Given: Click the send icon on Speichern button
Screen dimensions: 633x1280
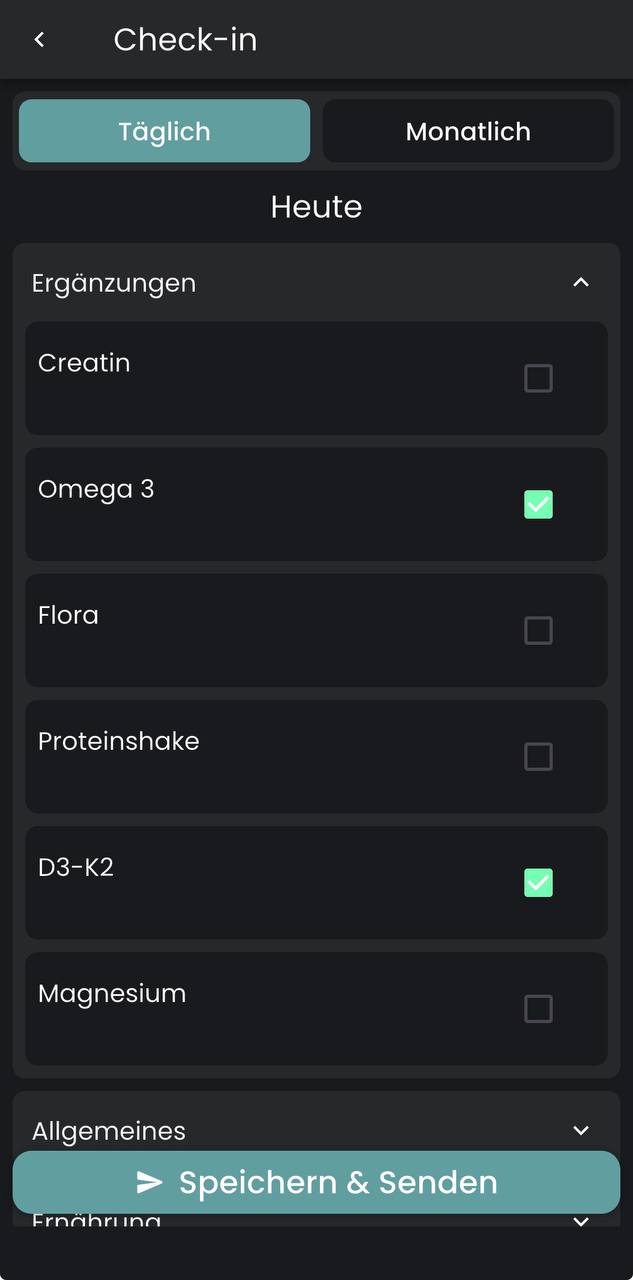Looking at the screenshot, I should (150, 1182).
